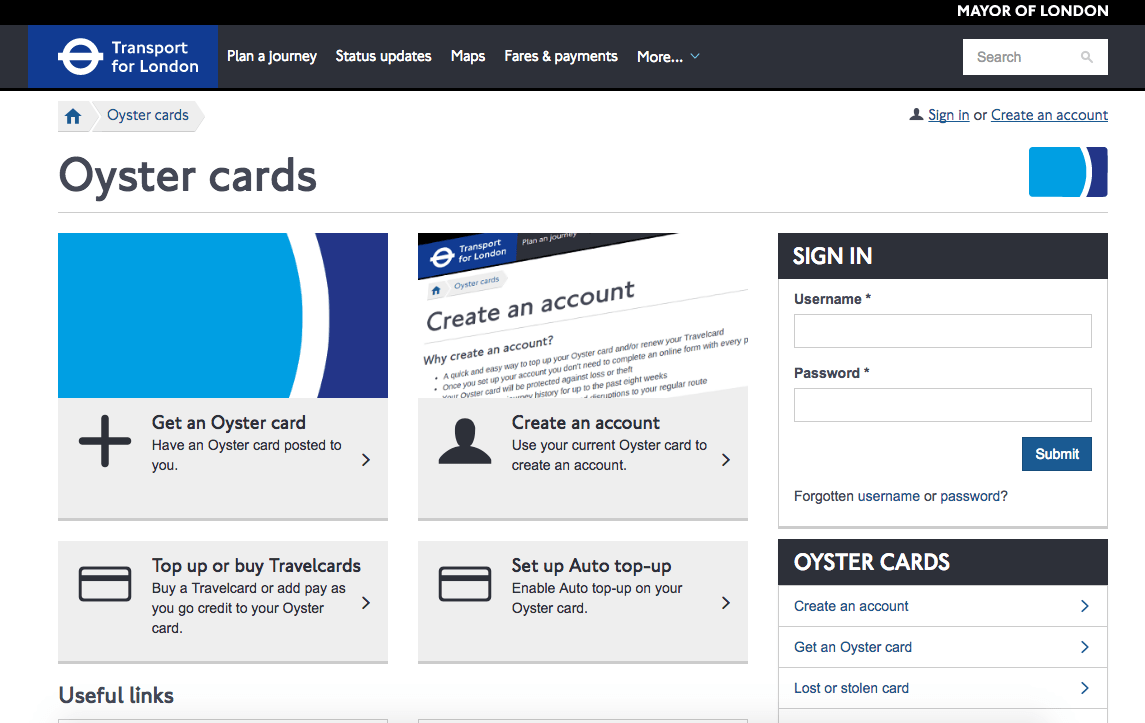The height and width of the screenshot is (723, 1145).
Task: Click the search magnifier icon
Action: click(x=1087, y=57)
